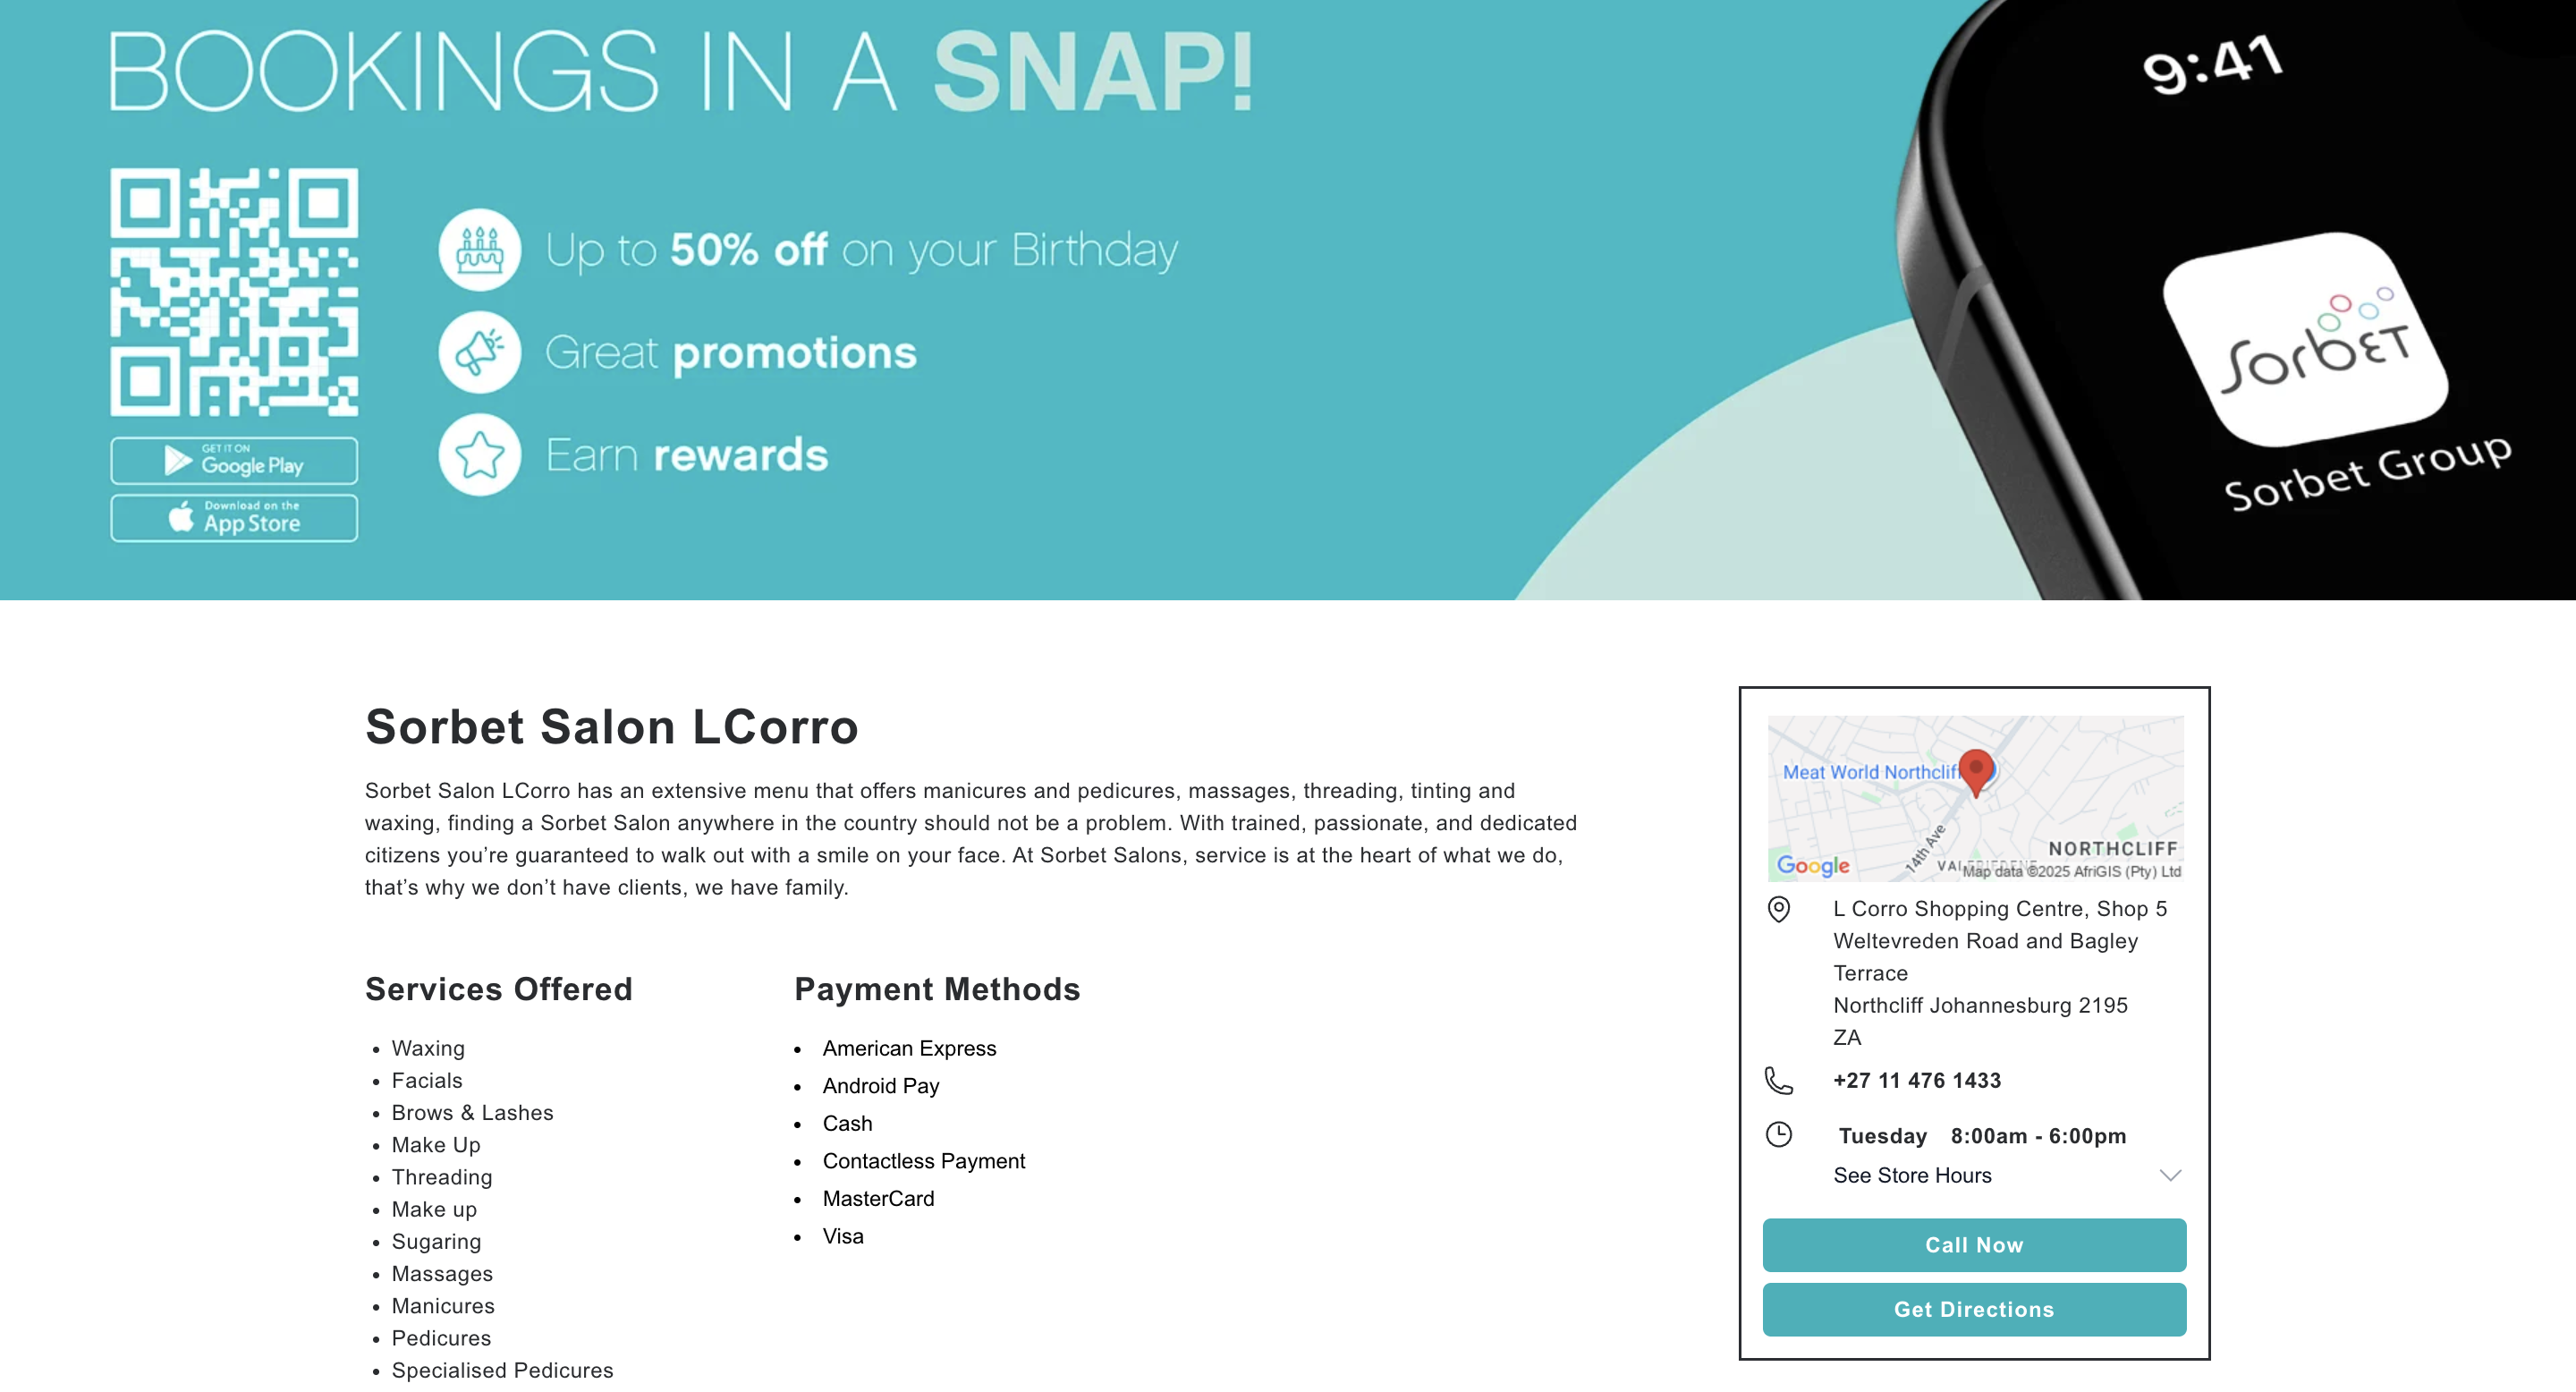This screenshot has height=1392, width=2576.
Task: Click the address pin icon
Action: [x=1779, y=909]
